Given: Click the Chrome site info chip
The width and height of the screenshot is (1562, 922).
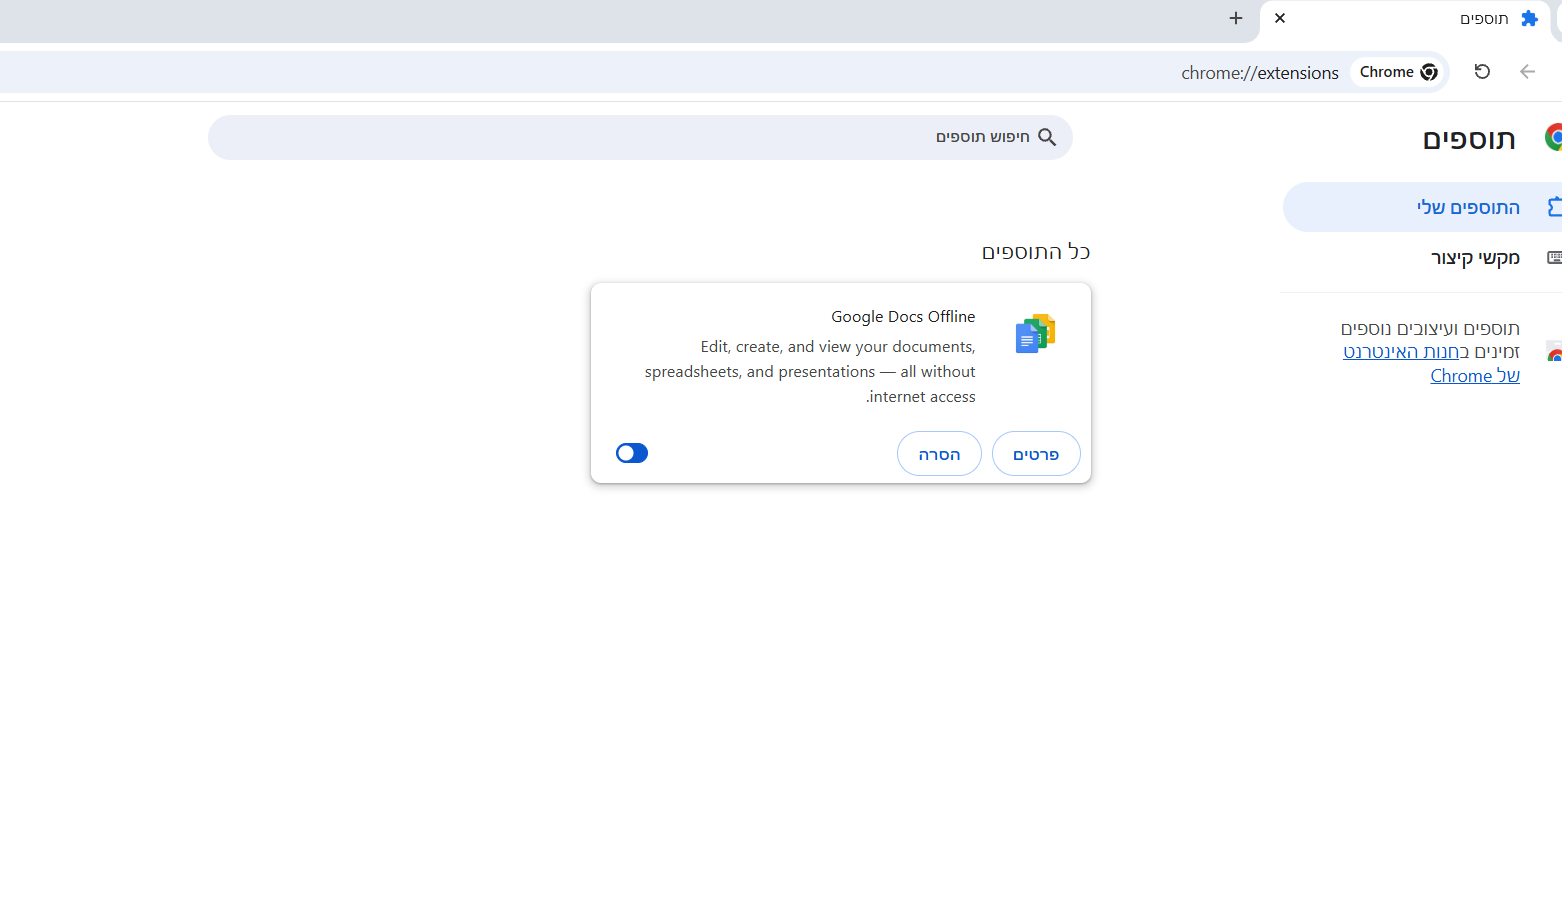Looking at the screenshot, I should tap(1399, 72).
